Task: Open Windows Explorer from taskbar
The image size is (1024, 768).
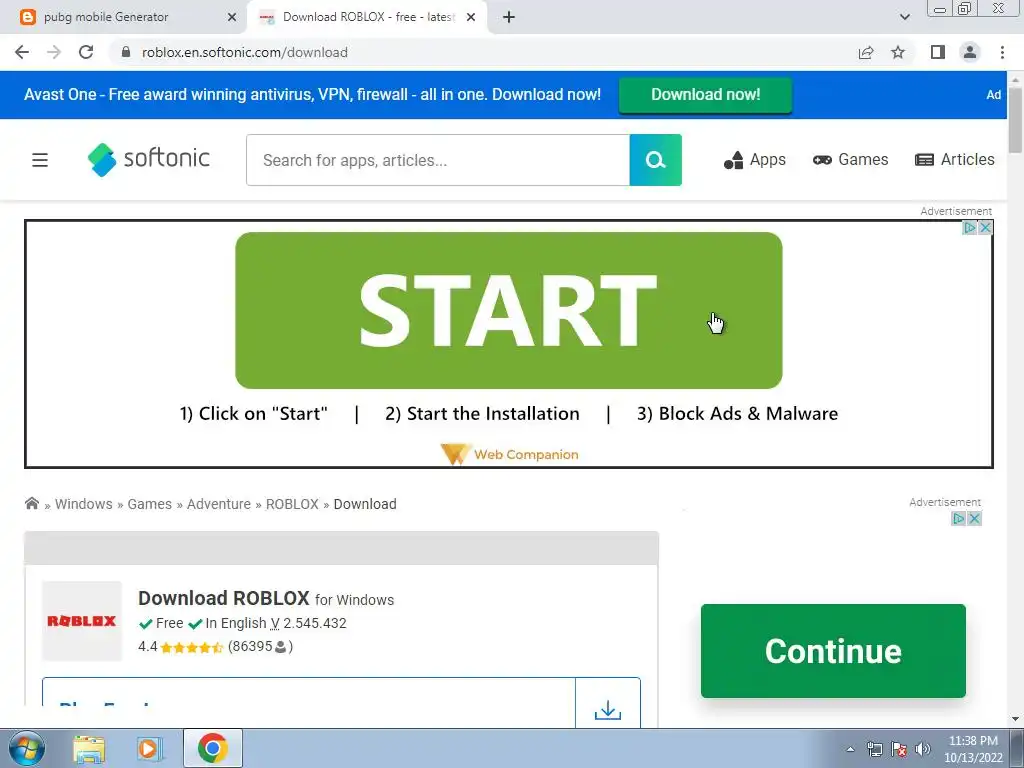Action: (x=89, y=748)
